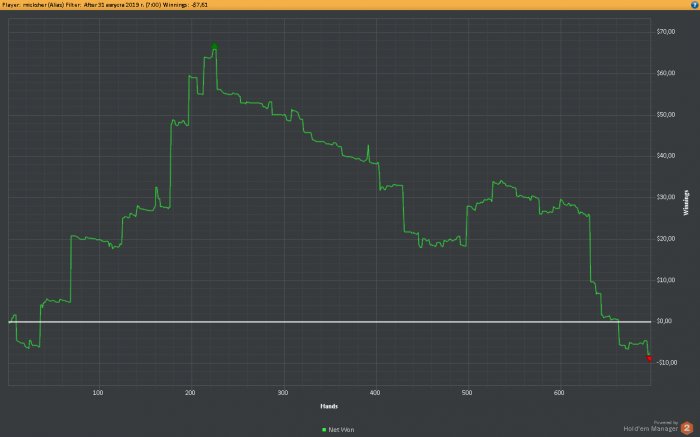Click the Hold'em Manager 2 orange logo icon

tap(687, 428)
